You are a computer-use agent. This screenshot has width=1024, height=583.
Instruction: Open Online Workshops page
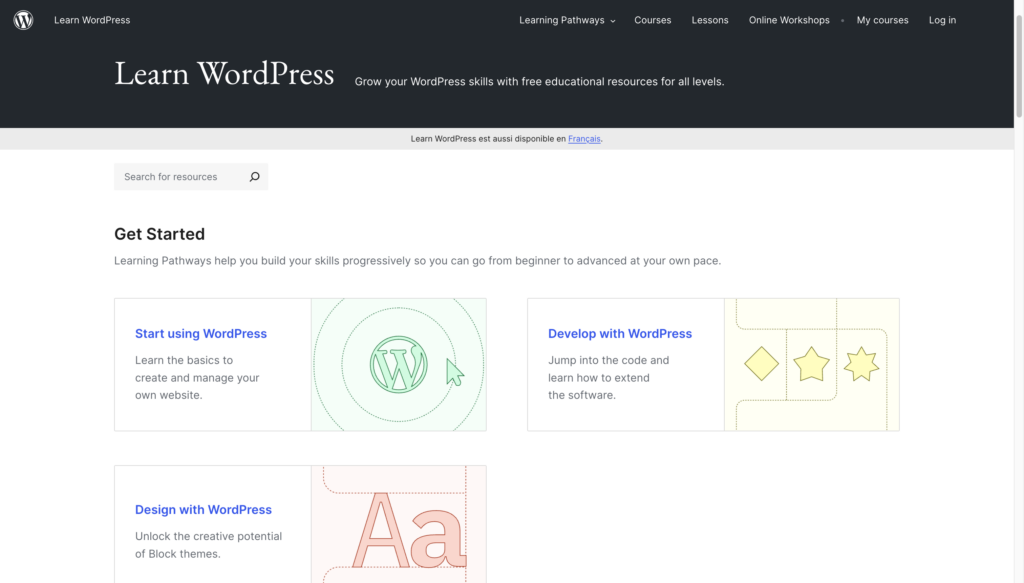[789, 20]
